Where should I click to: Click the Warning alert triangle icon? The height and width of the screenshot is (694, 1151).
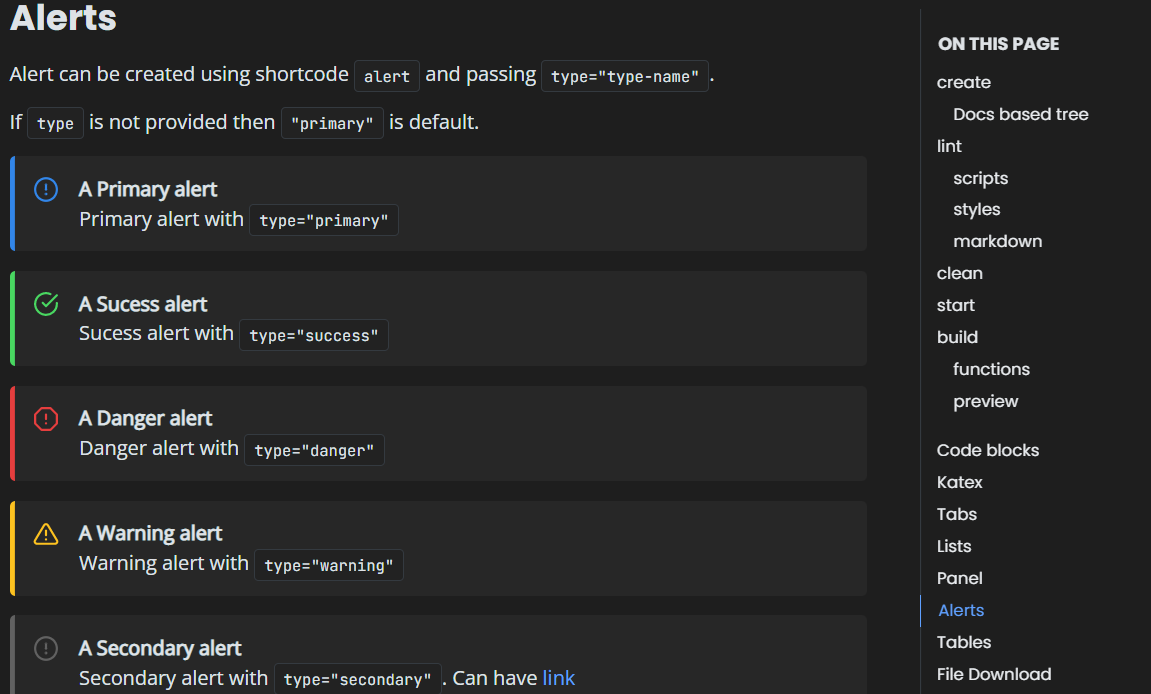[x=46, y=534]
